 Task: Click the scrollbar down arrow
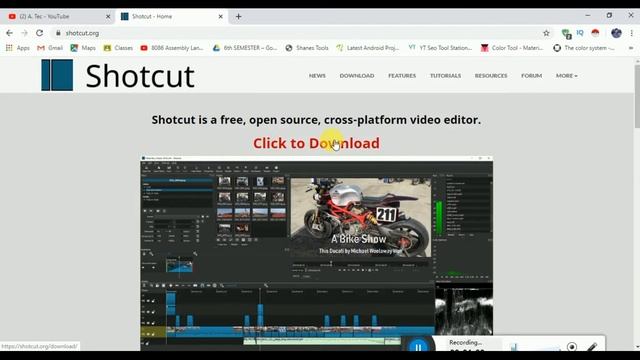(x=637, y=347)
